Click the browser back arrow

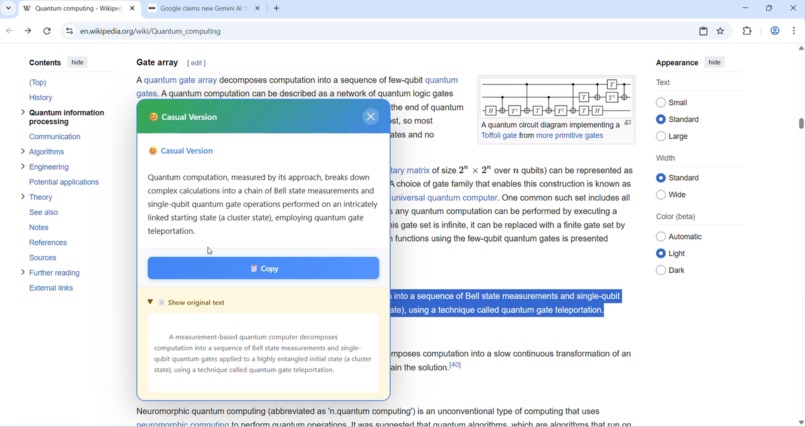pos(9,31)
